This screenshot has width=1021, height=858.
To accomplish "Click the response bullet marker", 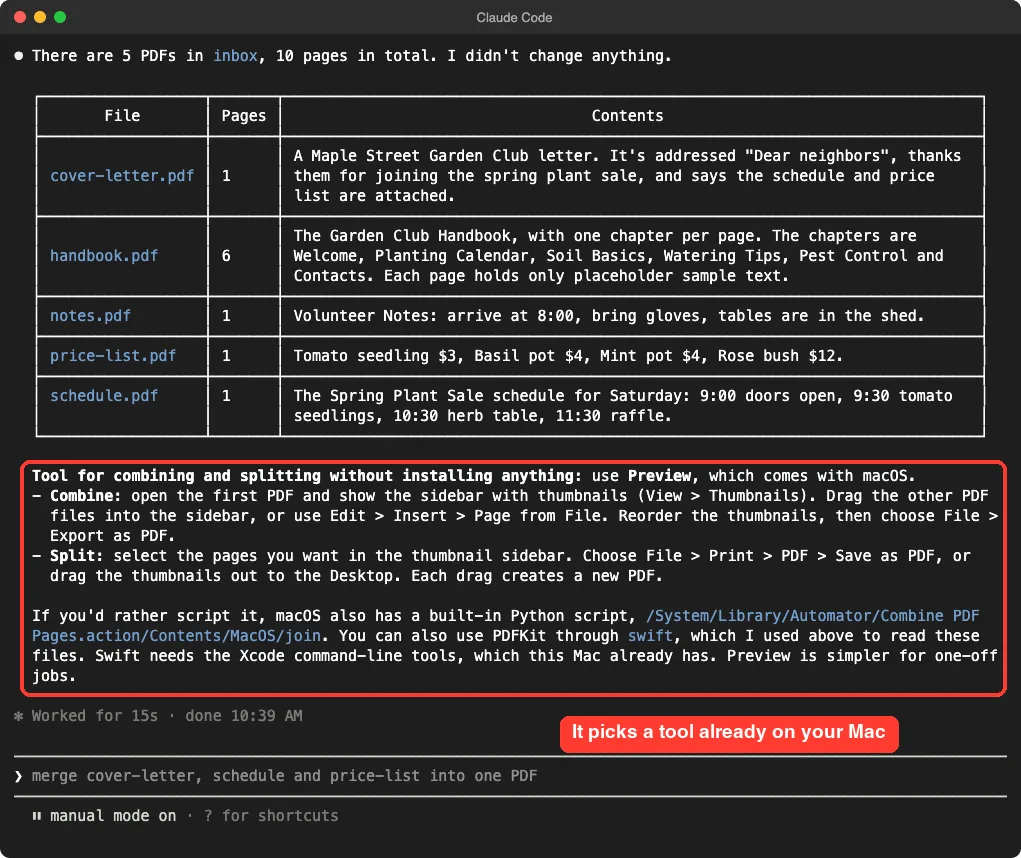I will tap(19, 56).
